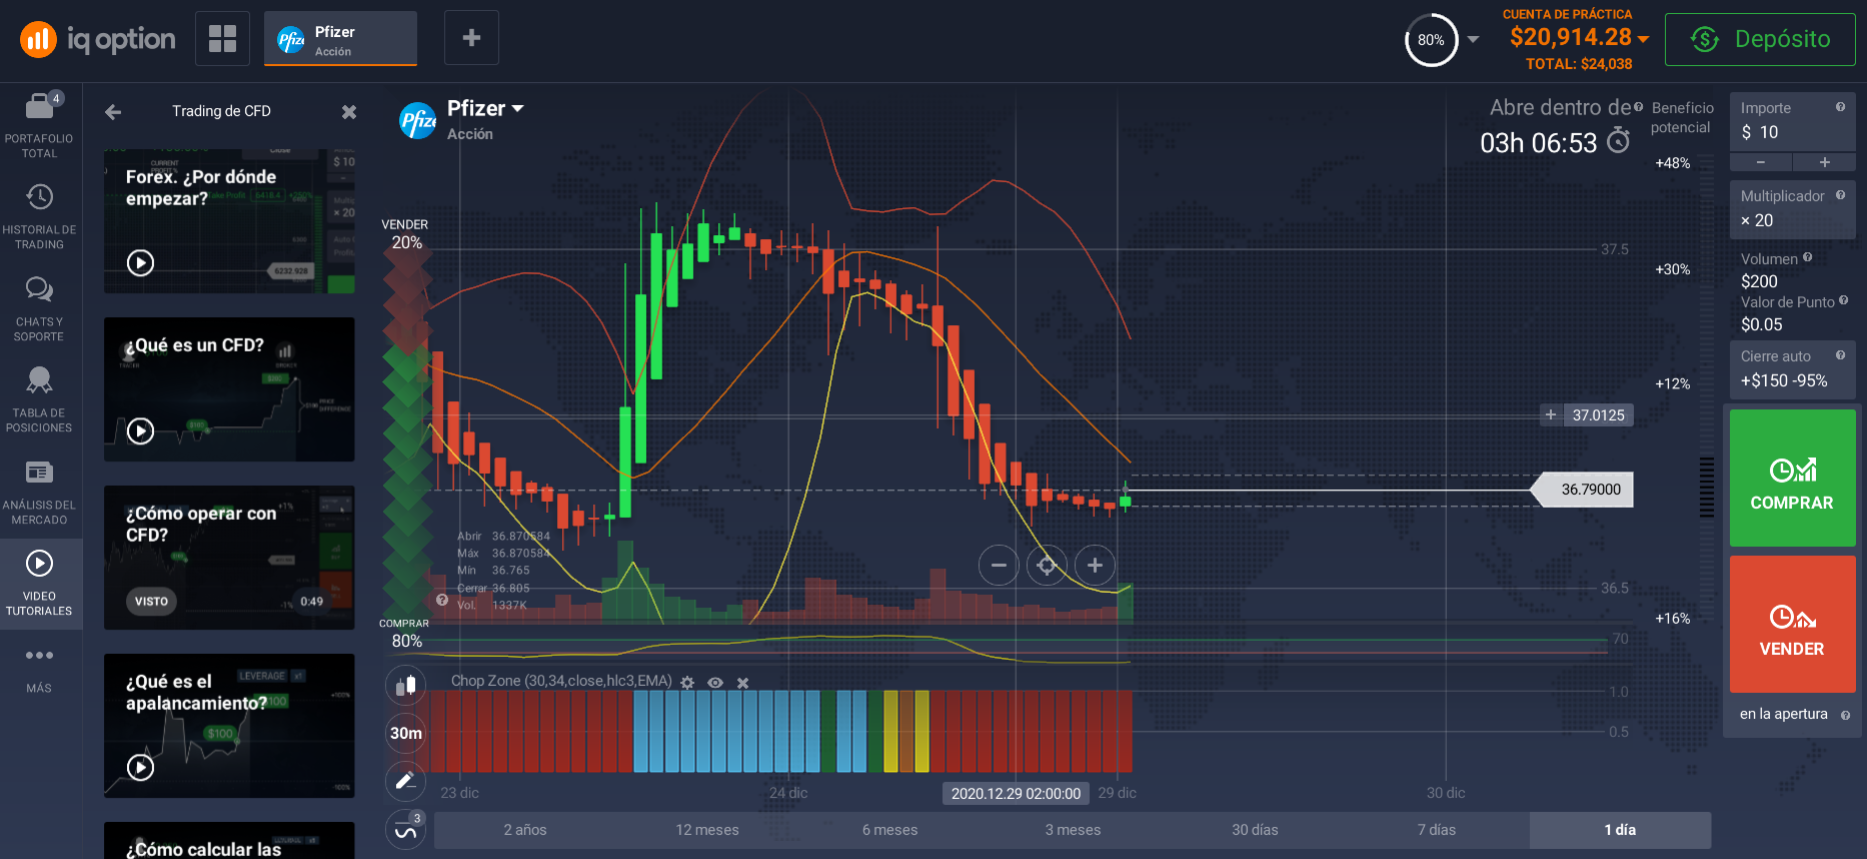Select the 30 días range
Image resolution: width=1867 pixels, height=859 pixels.
[1255, 830]
